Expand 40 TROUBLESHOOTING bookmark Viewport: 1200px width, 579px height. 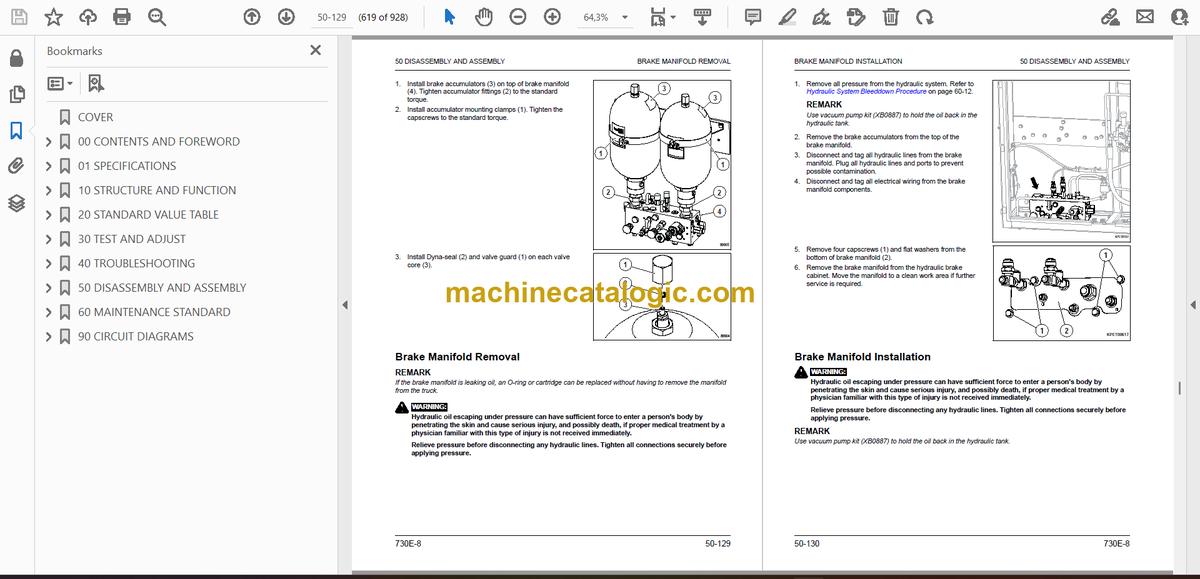pyautogui.click(x=49, y=264)
